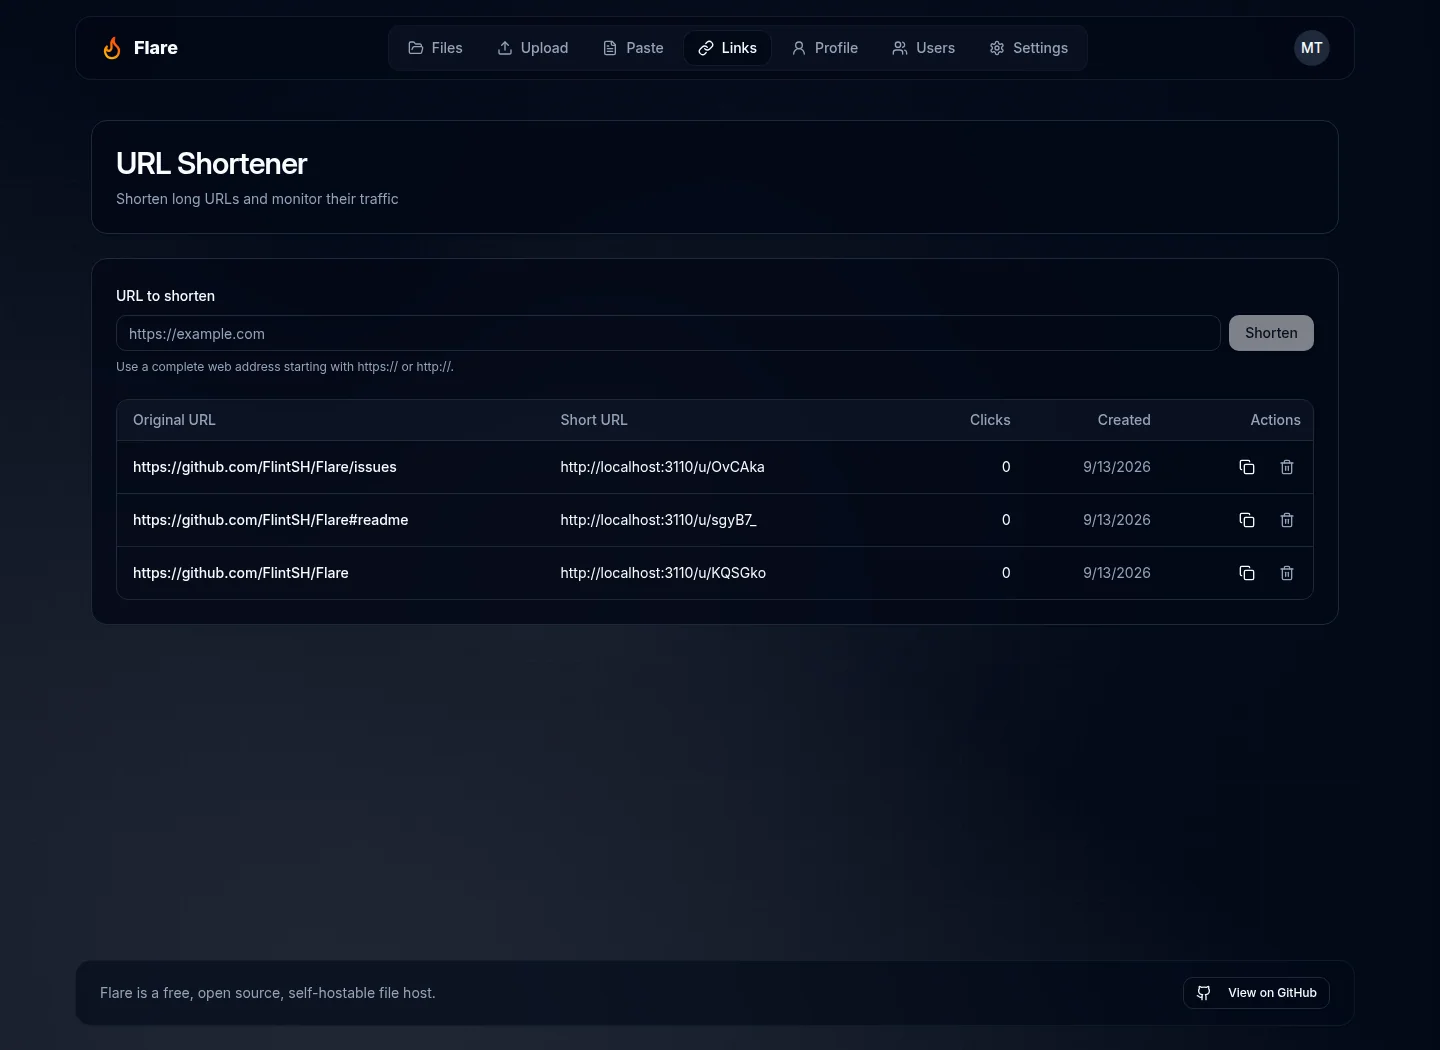Click the Flare brand name
Viewport: 1440px width, 1050px height.
click(x=156, y=48)
